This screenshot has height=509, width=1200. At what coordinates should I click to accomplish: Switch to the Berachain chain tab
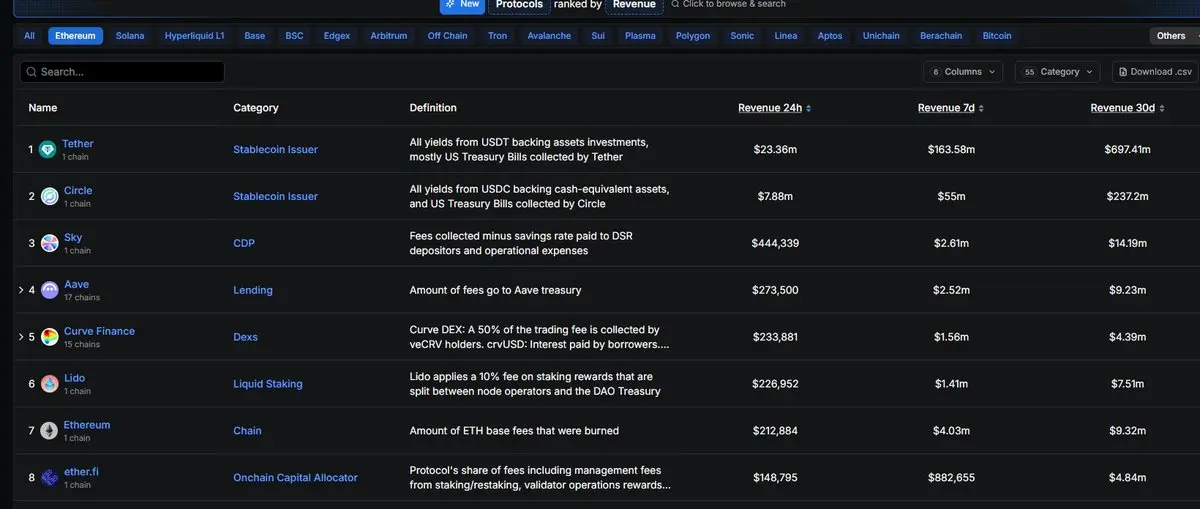[941, 36]
